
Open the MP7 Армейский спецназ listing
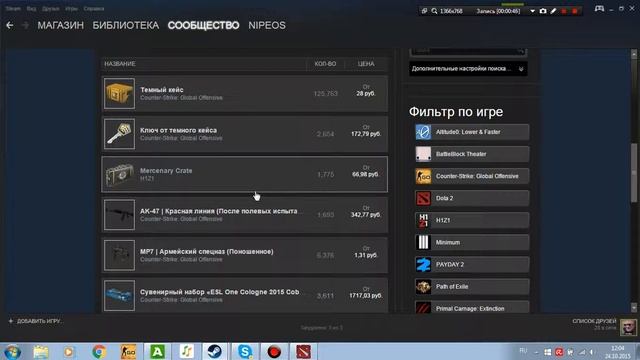click(x=244, y=255)
